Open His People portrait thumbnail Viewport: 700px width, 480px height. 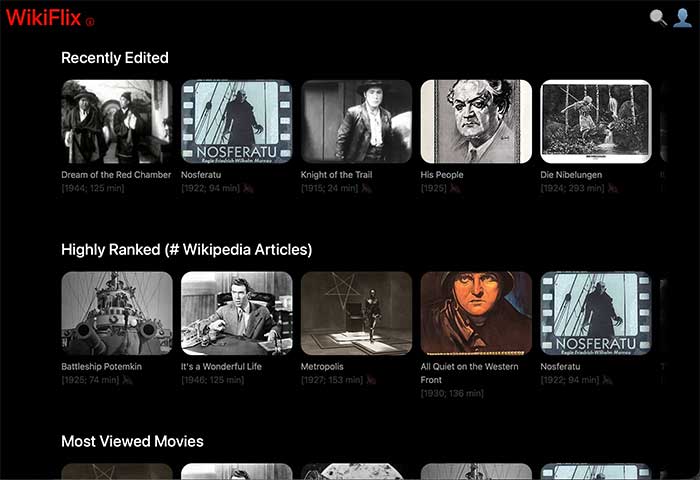476,121
